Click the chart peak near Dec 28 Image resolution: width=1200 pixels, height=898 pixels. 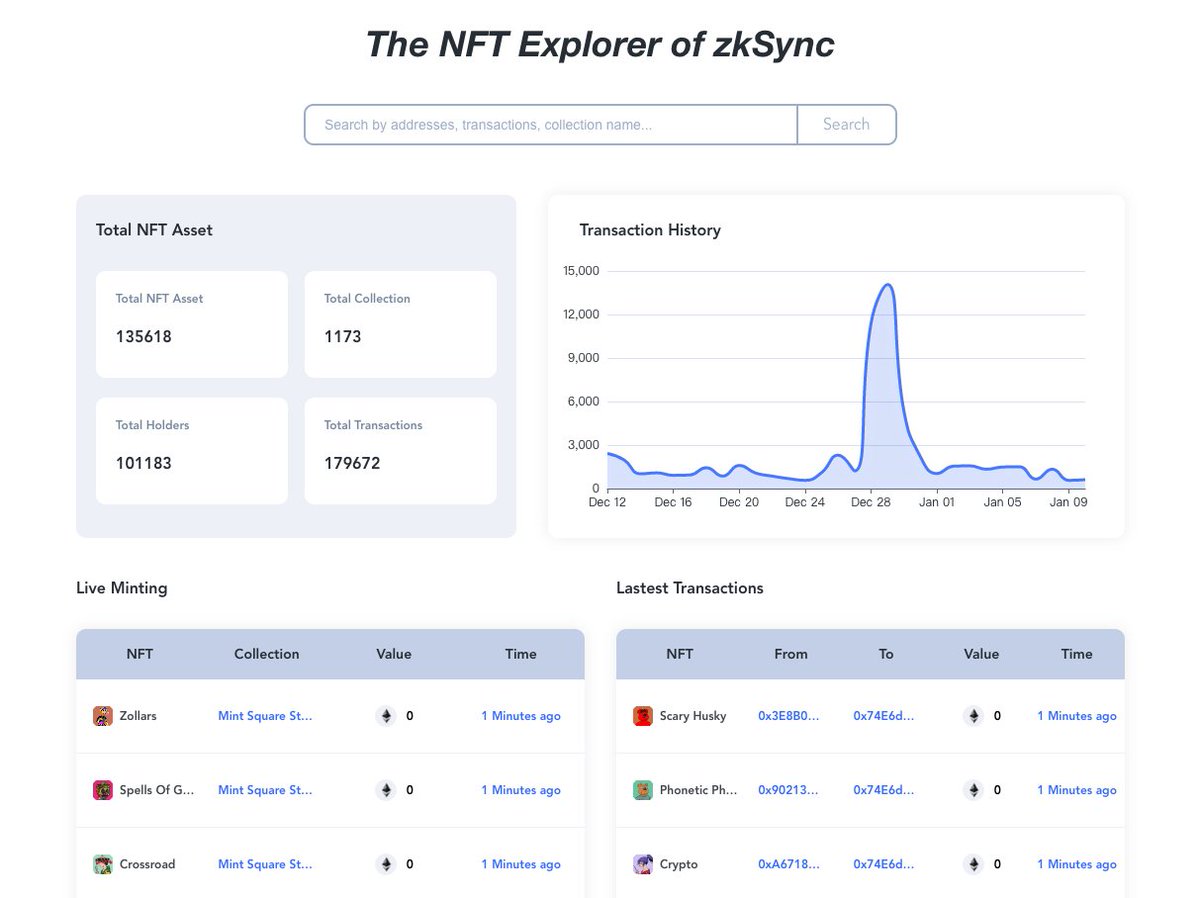(x=886, y=285)
